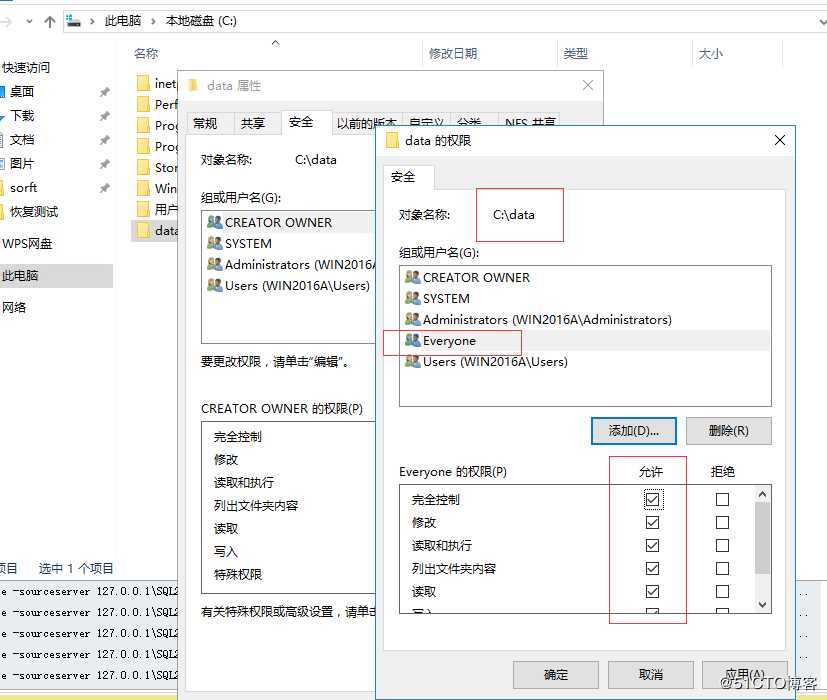Select the inet folder icon

click(143, 83)
